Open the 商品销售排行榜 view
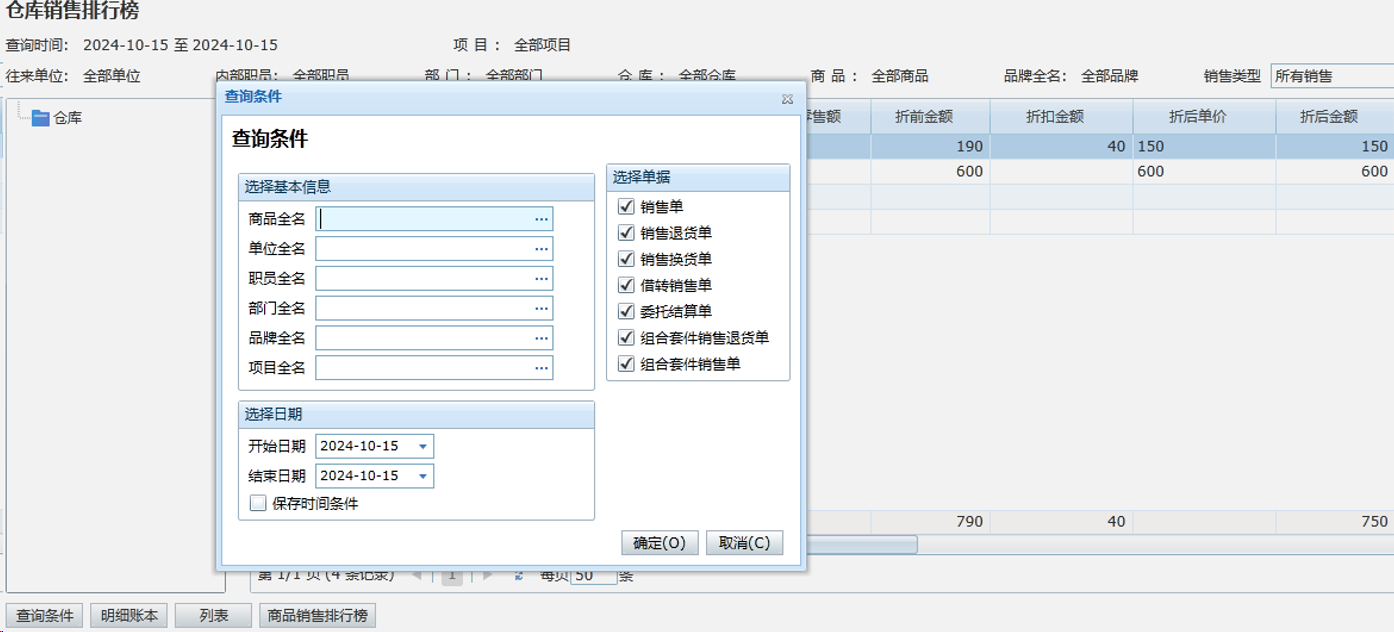Viewport: 1394px width, 632px height. coord(317,616)
